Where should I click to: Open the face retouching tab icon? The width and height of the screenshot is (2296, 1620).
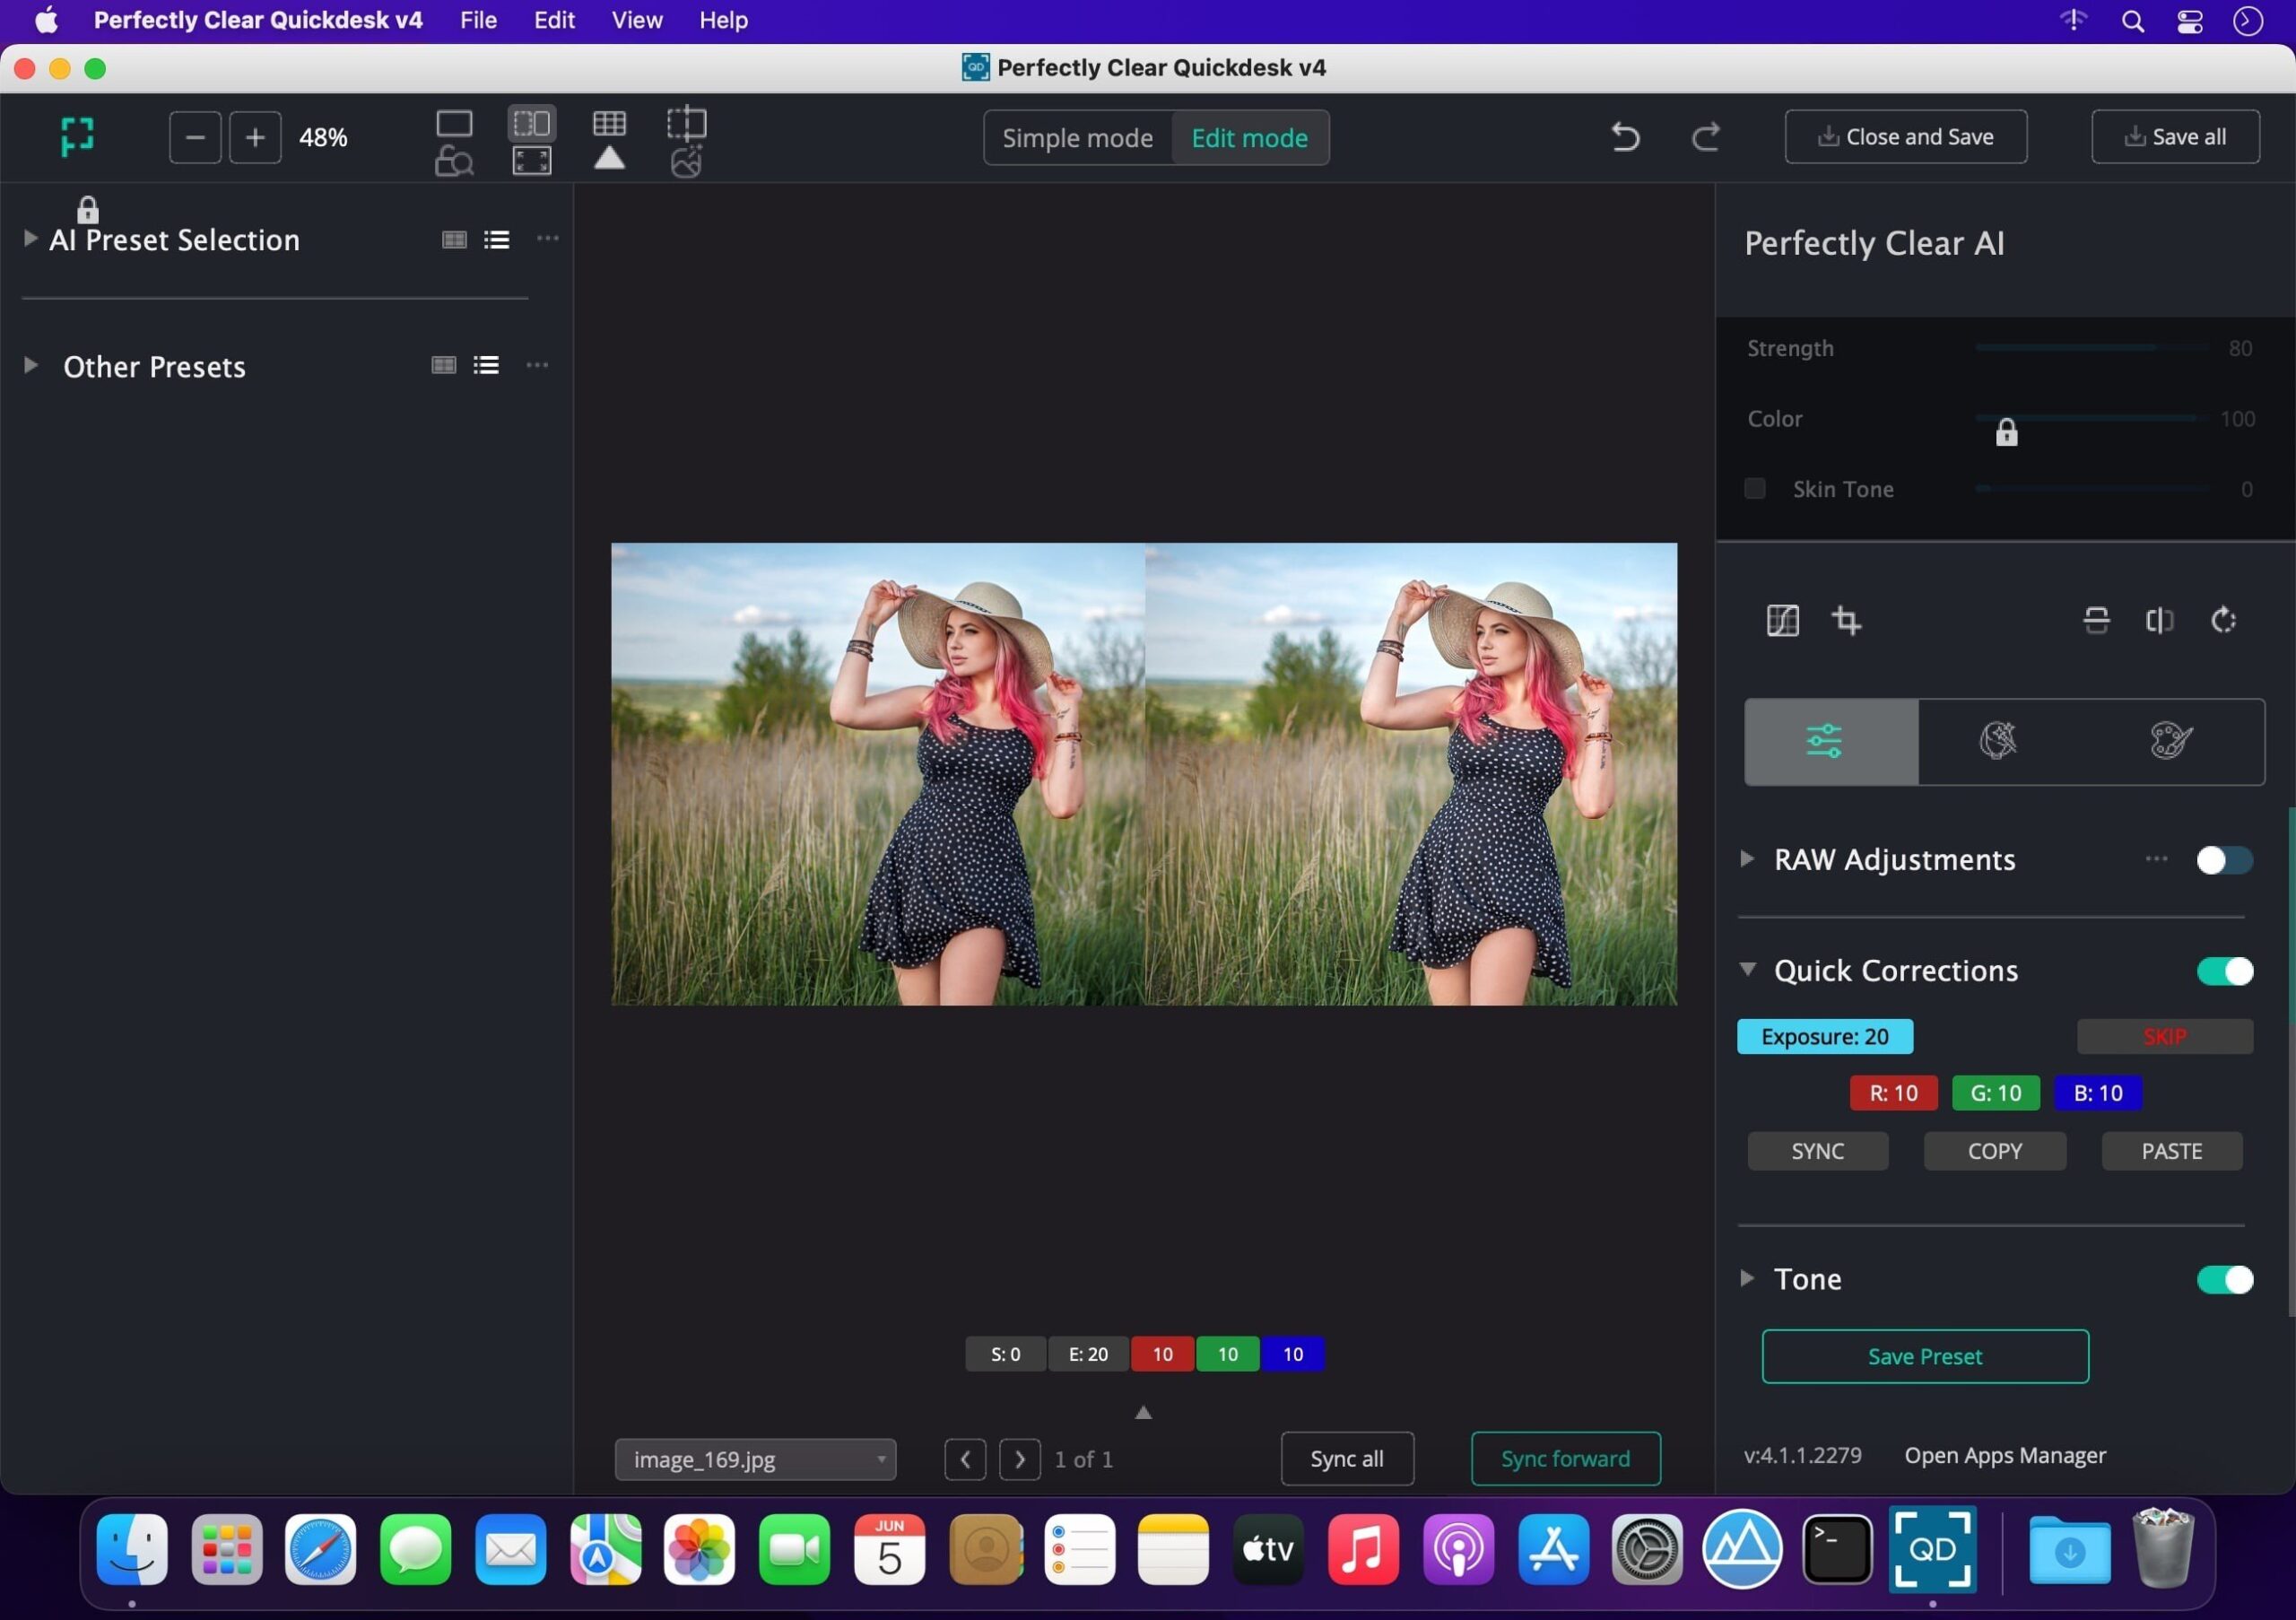click(1997, 742)
